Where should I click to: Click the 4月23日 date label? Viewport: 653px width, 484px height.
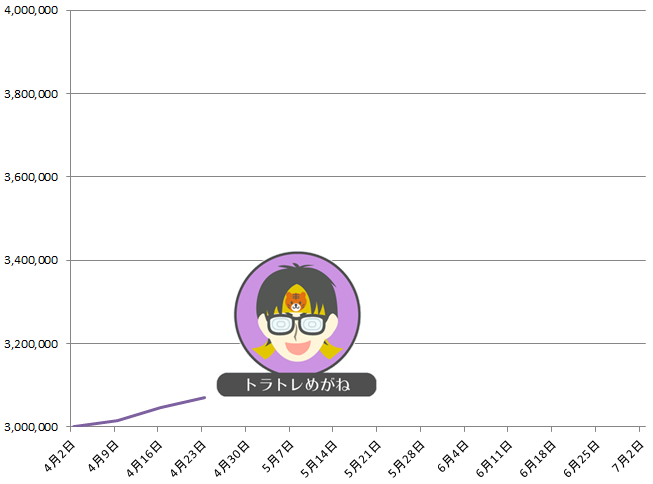188,459
